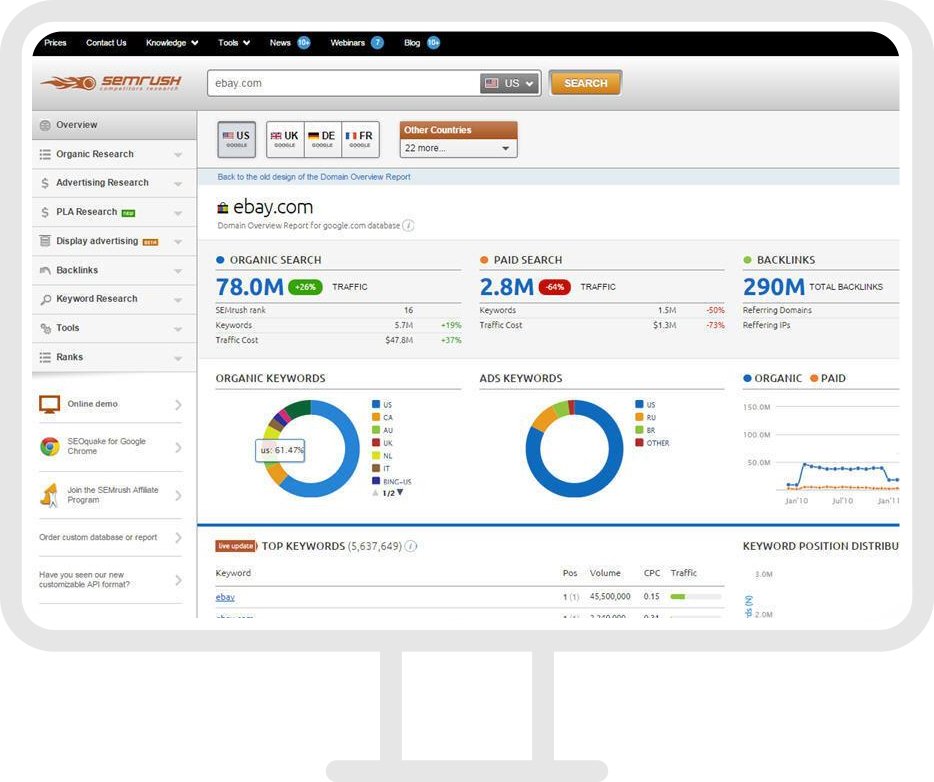
Task: Expand the Backlinks sidebar section
Action: [178, 271]
